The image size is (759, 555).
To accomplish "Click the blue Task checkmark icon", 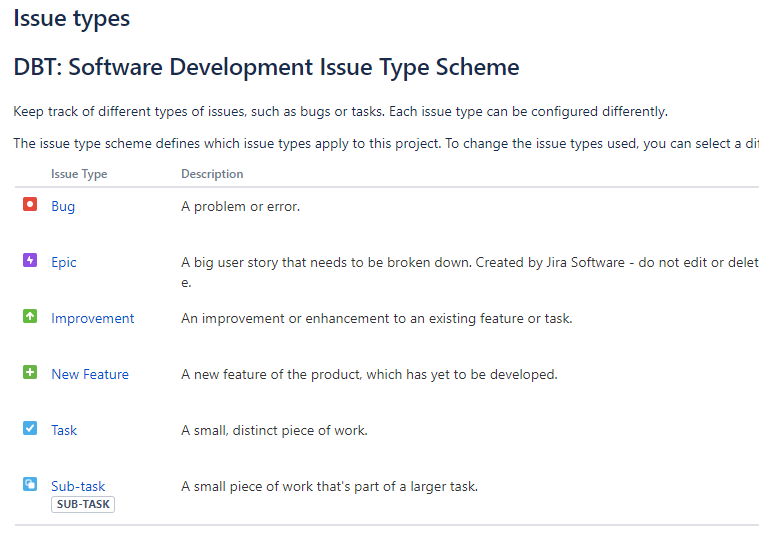I will click(x=30, y=428).
